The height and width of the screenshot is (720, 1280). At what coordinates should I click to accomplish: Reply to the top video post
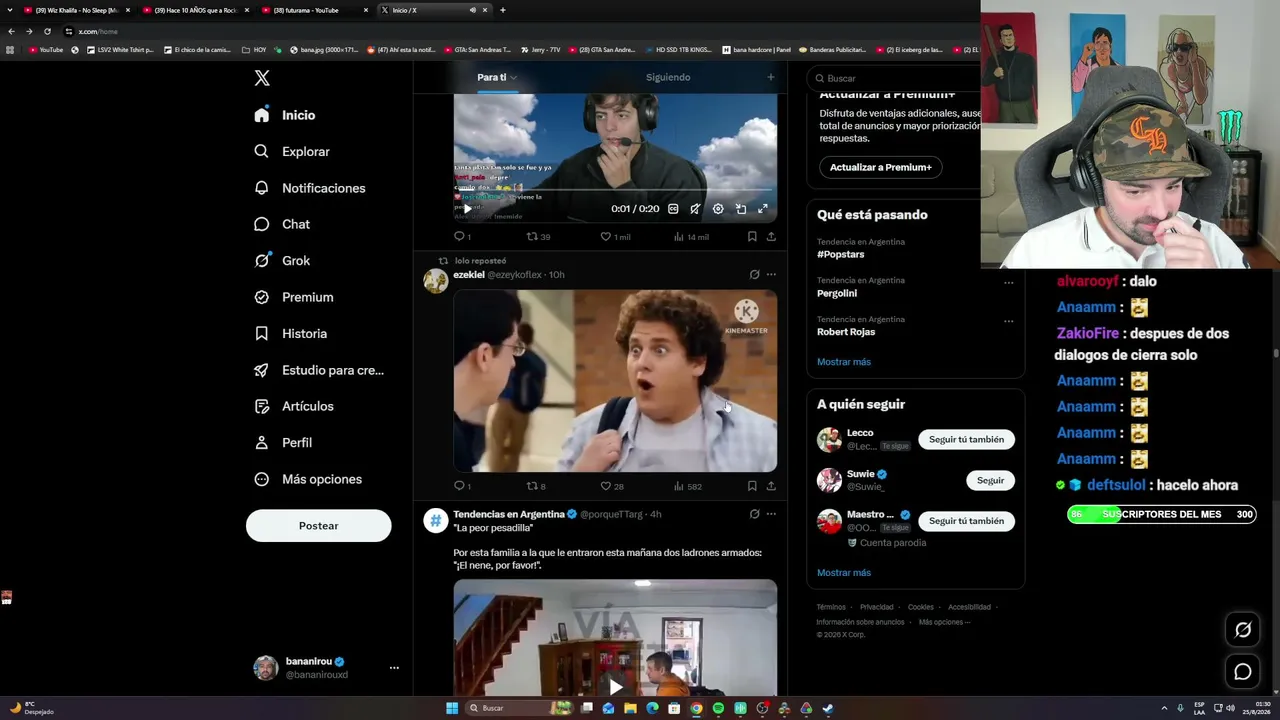(462, 237)
